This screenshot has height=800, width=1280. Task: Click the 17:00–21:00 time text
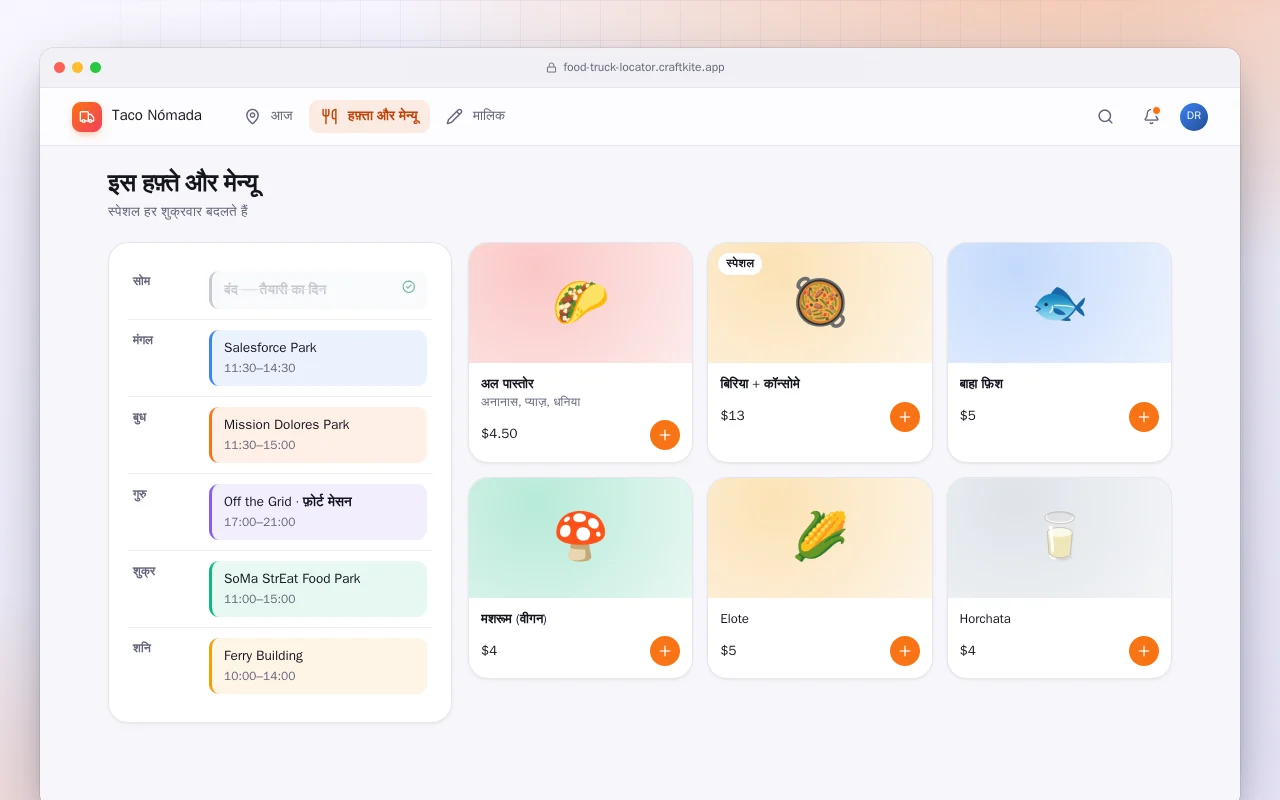point(260,522)
